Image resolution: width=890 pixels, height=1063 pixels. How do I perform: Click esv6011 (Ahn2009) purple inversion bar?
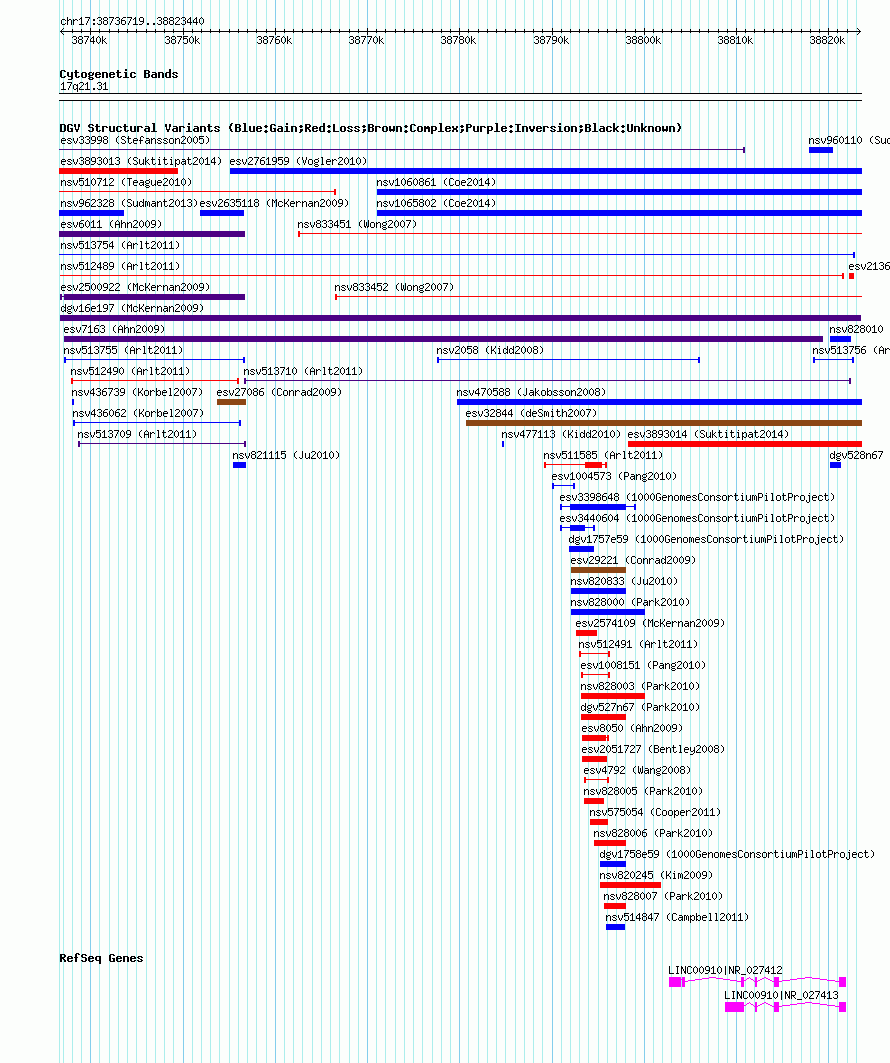pyautogui.click(x=152, y=234)
